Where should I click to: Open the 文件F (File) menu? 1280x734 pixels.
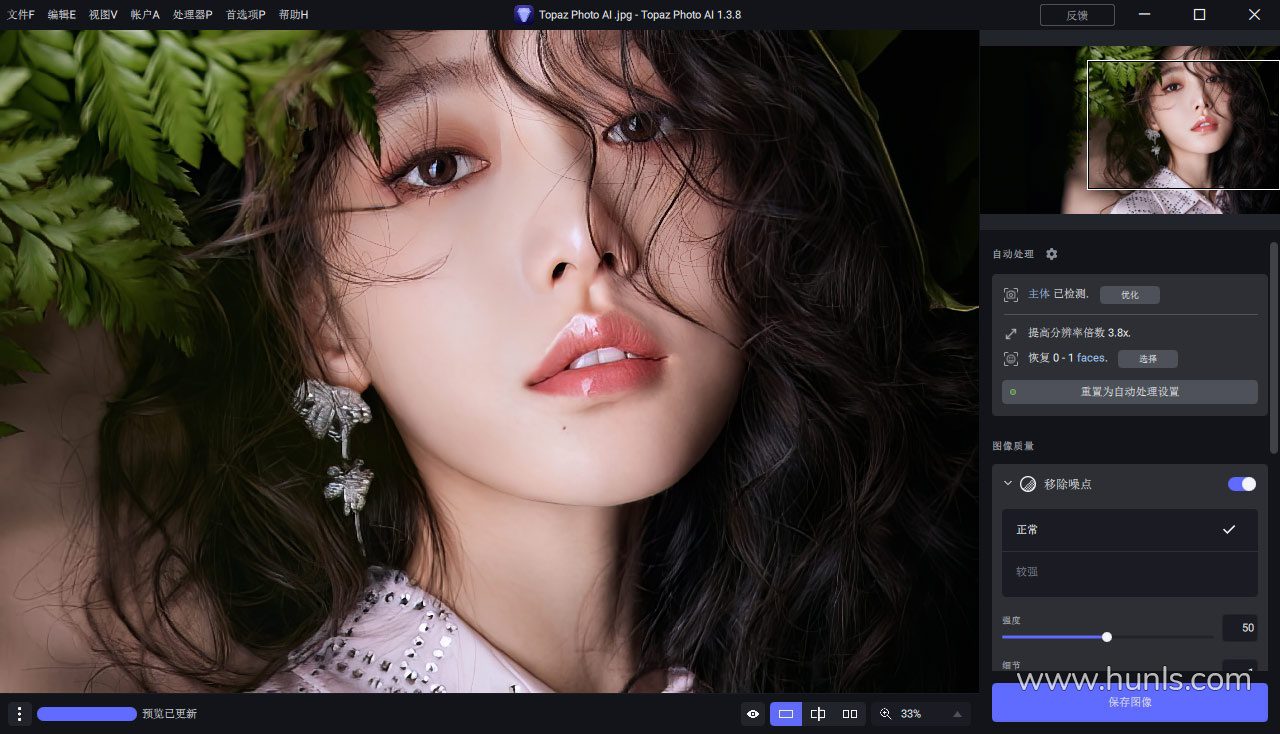click(x=20, y=15)
